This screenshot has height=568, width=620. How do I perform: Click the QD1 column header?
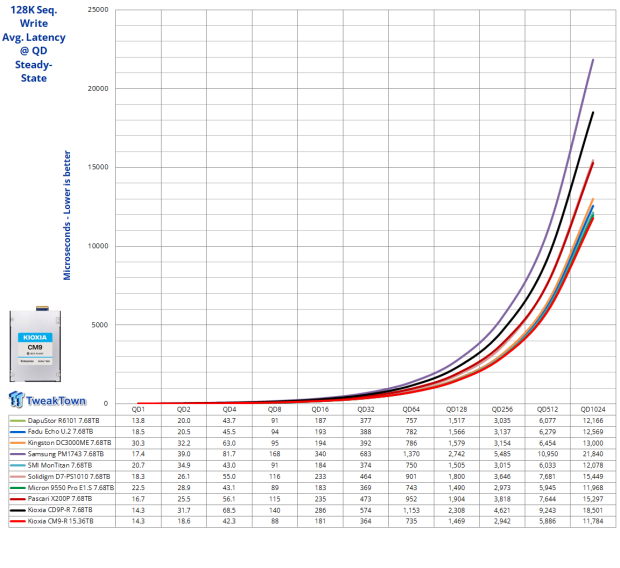coord(138,409)
